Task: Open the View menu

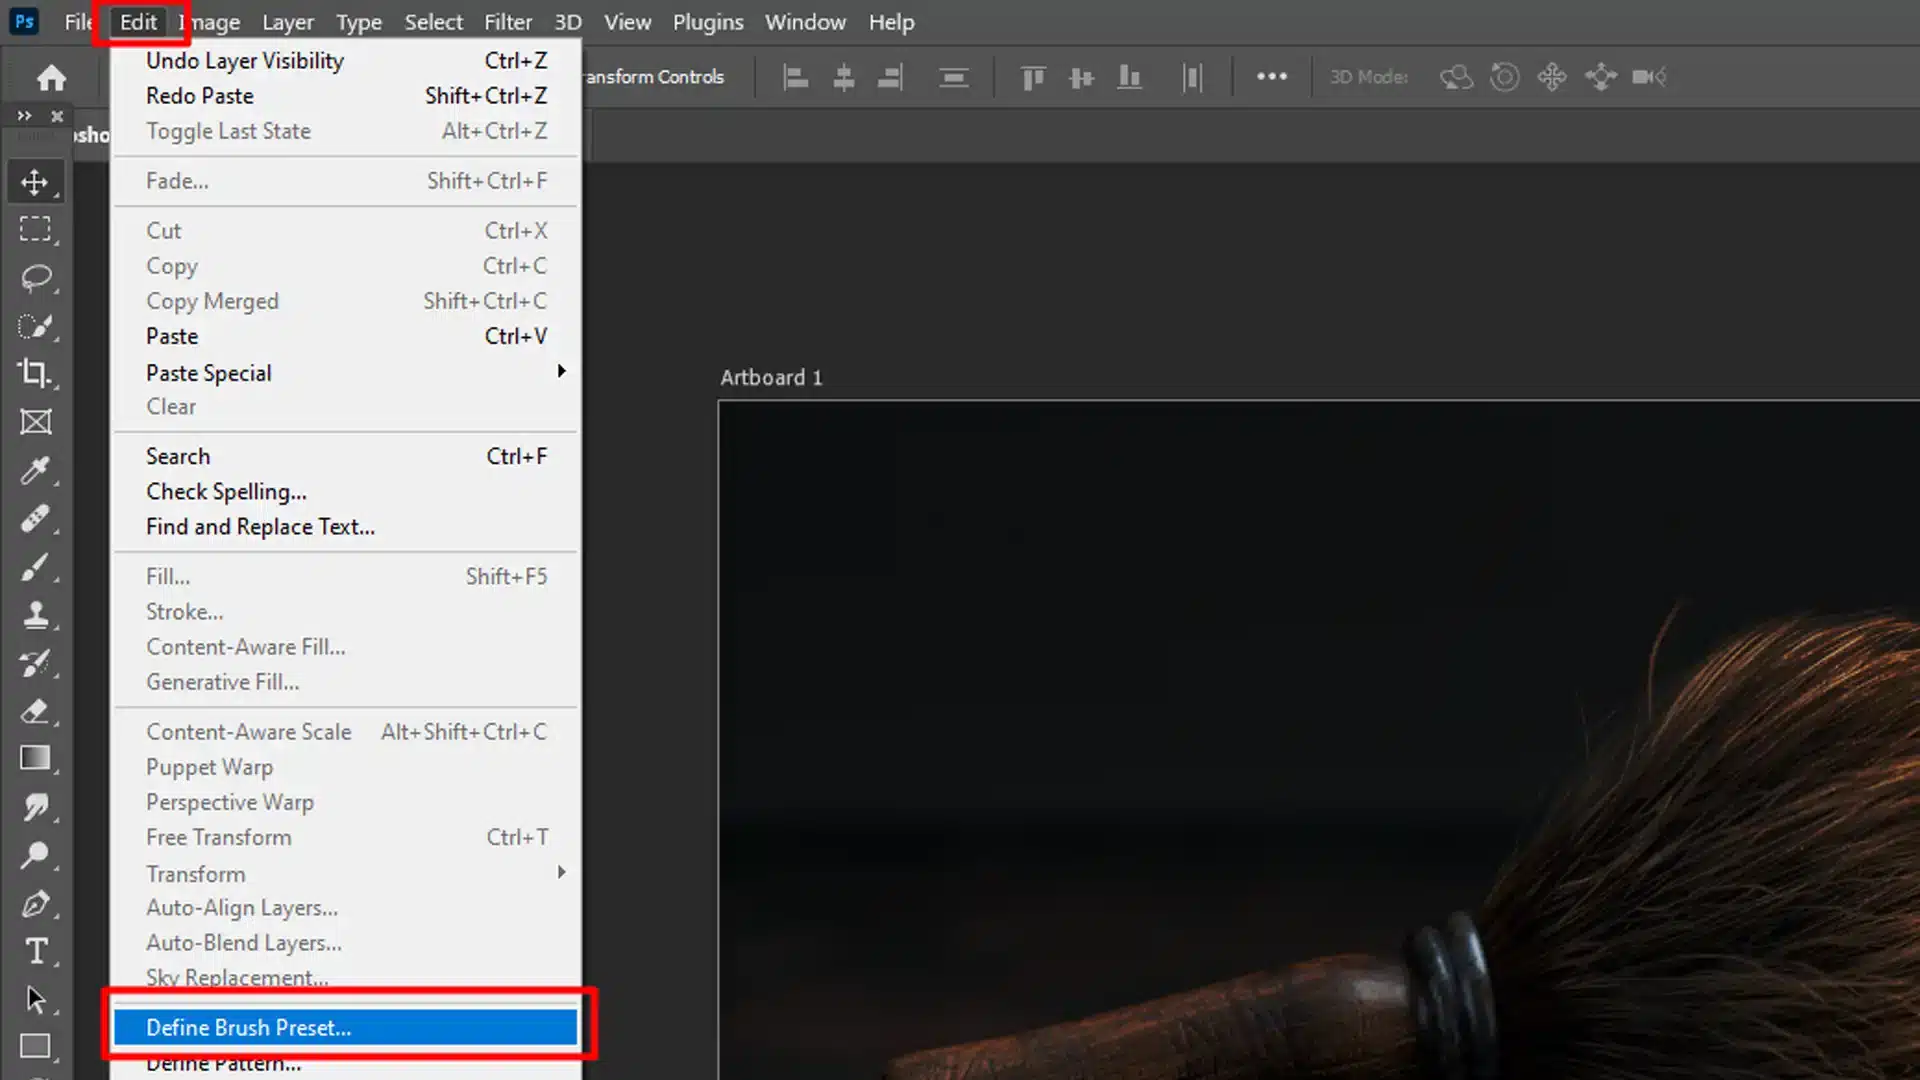Action: click(x=627, y=22)
